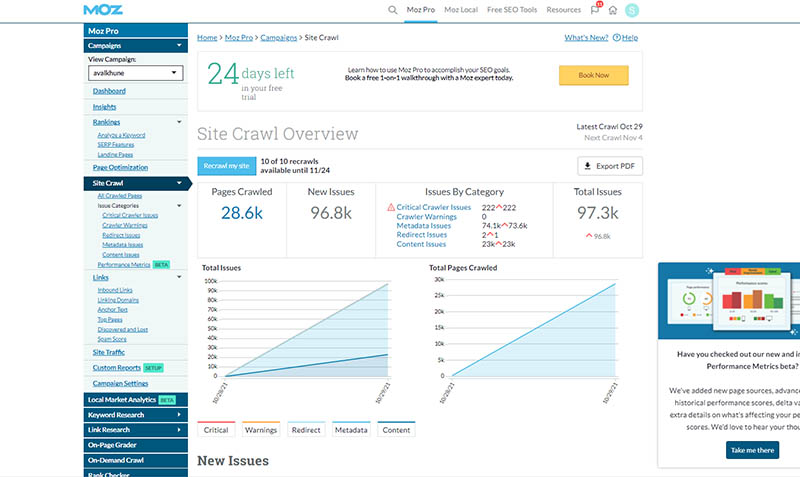Open Page Optimization in sidebar
800x477 pixels.
coord(120,167)
